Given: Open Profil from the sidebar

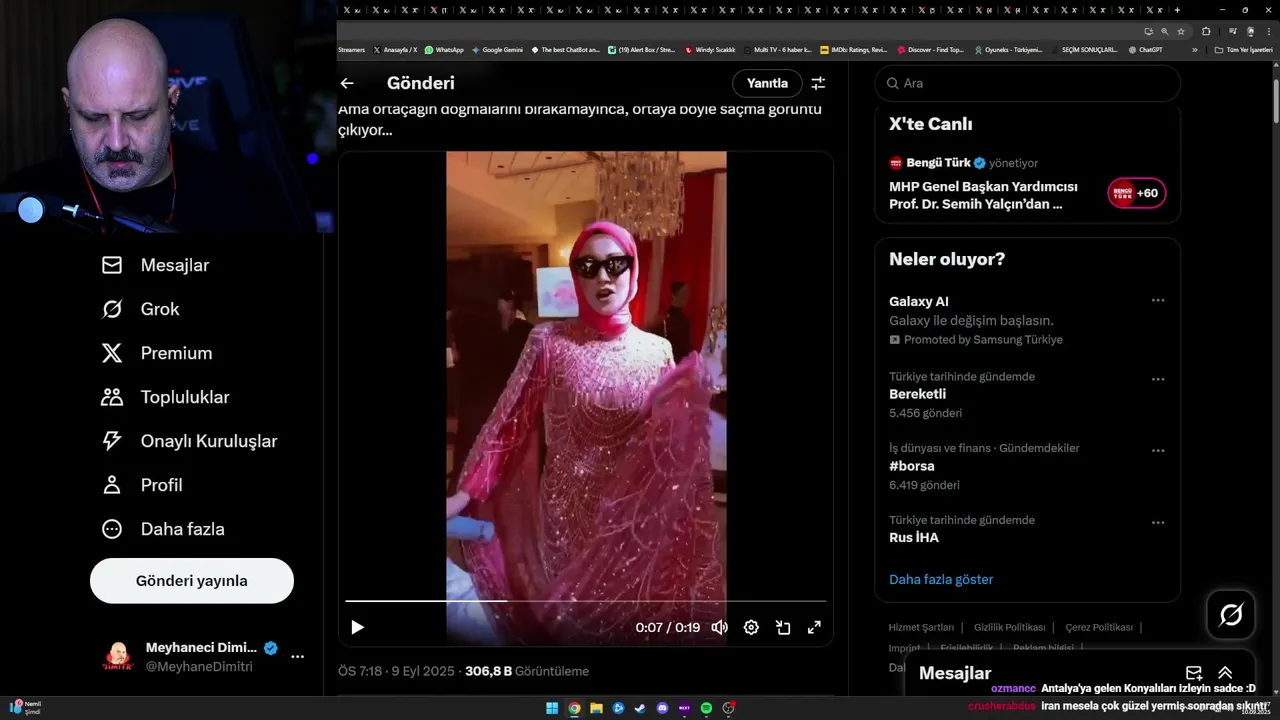Looking at the screenshot, I should pyautogui.click(x=141, y=485).
